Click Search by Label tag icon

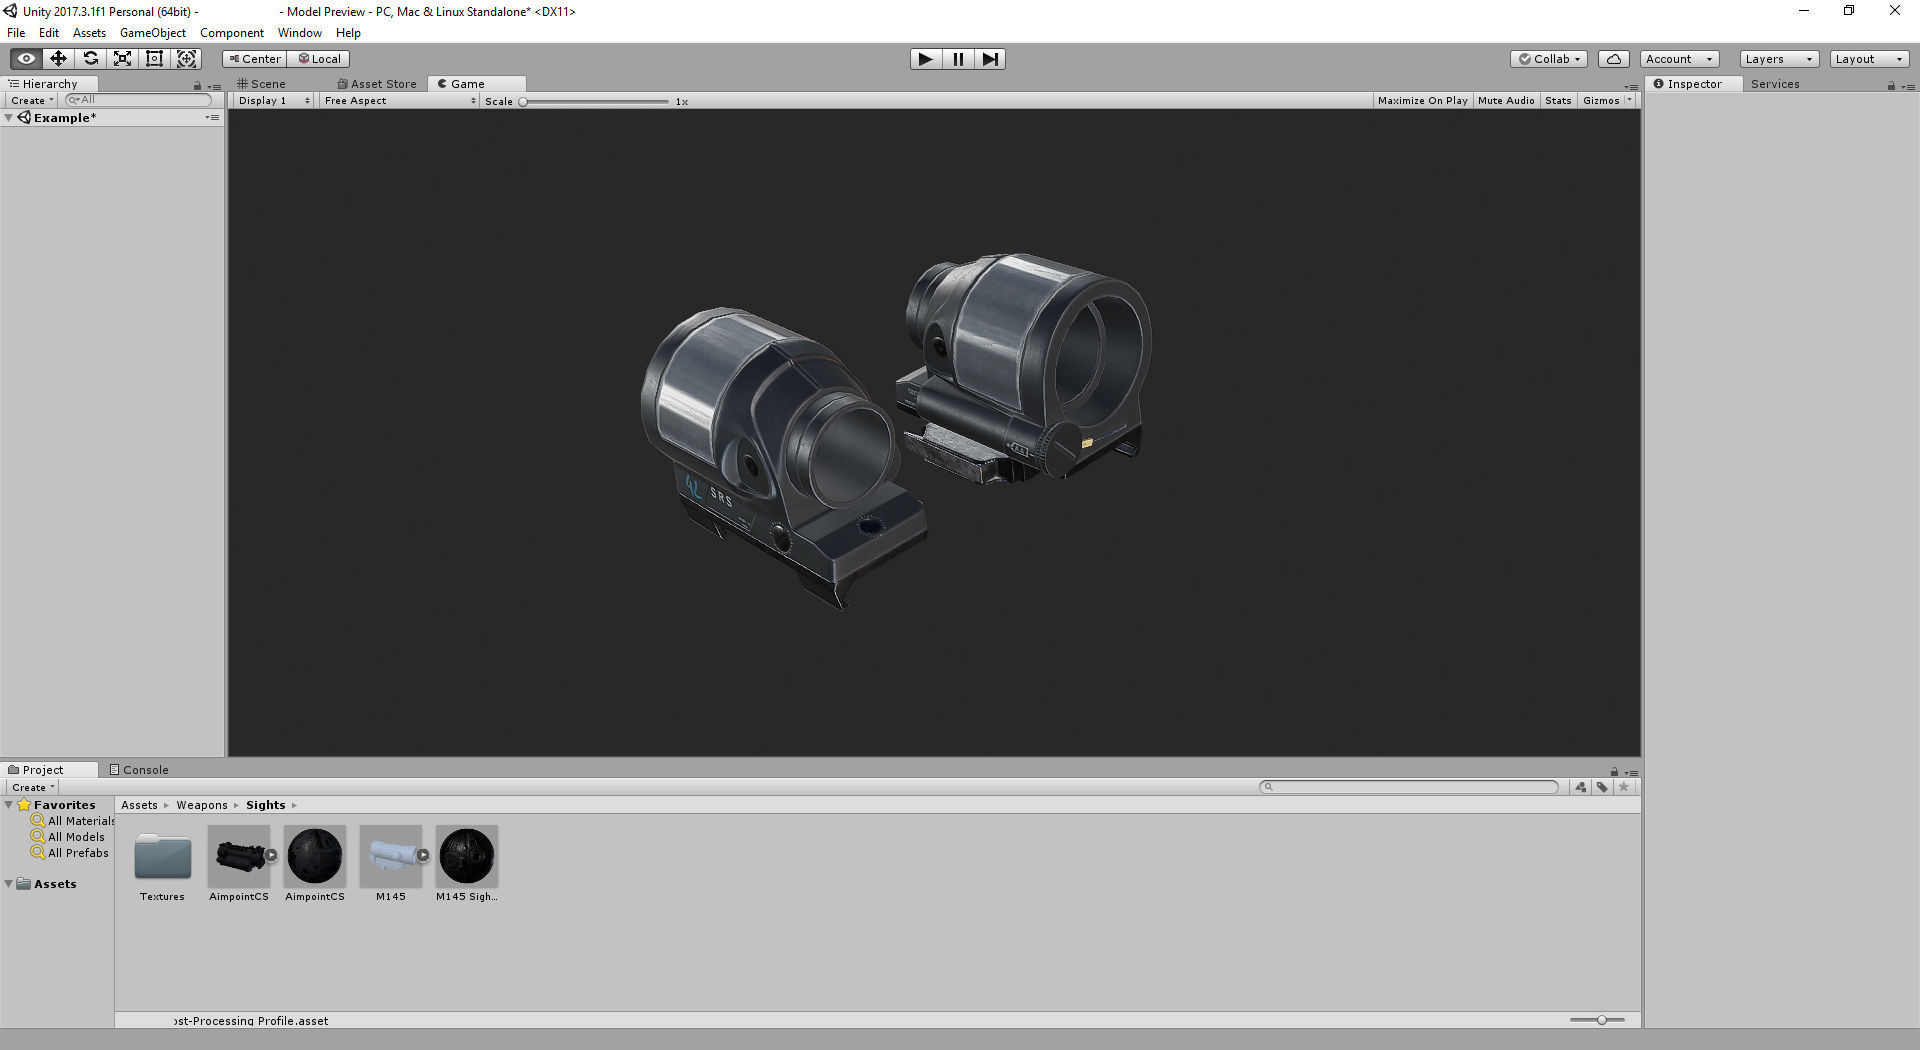click(x=1602, y=787)
